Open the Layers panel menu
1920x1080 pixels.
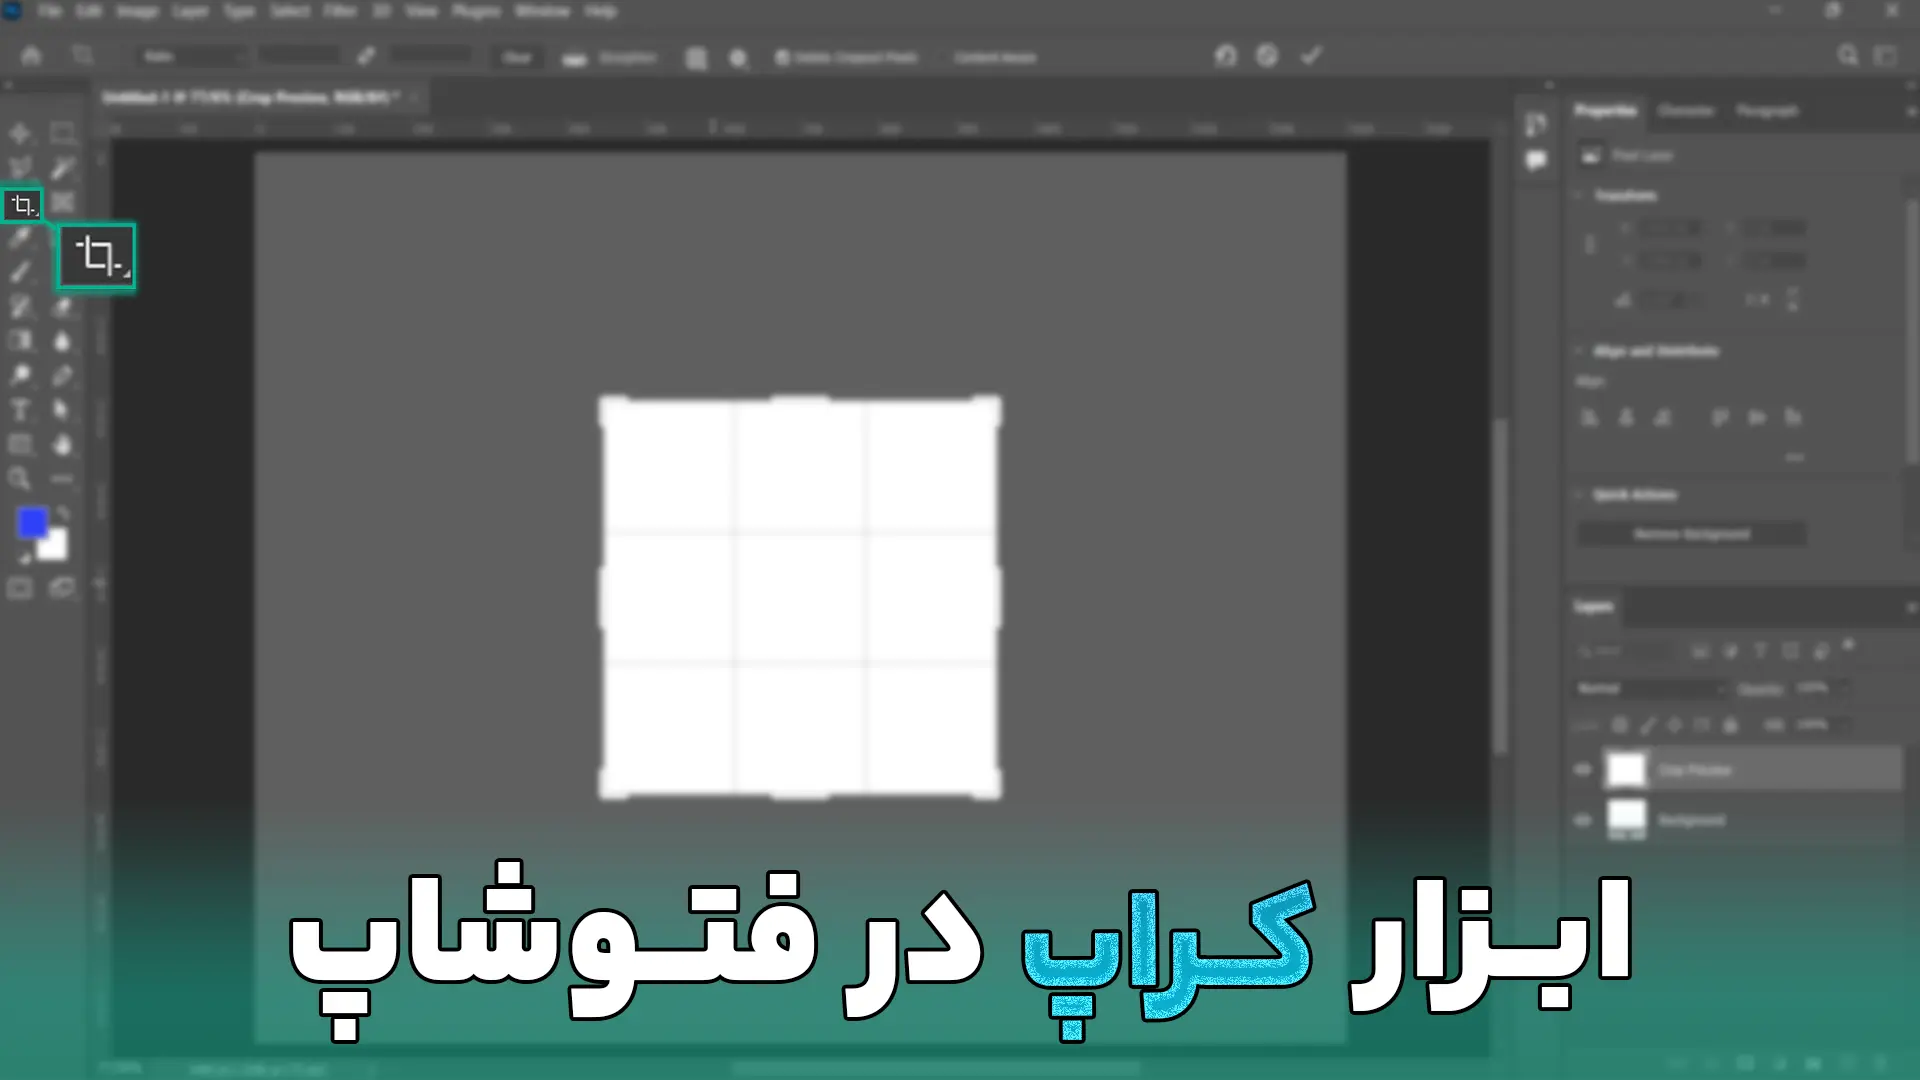(x=1910, y=607)
